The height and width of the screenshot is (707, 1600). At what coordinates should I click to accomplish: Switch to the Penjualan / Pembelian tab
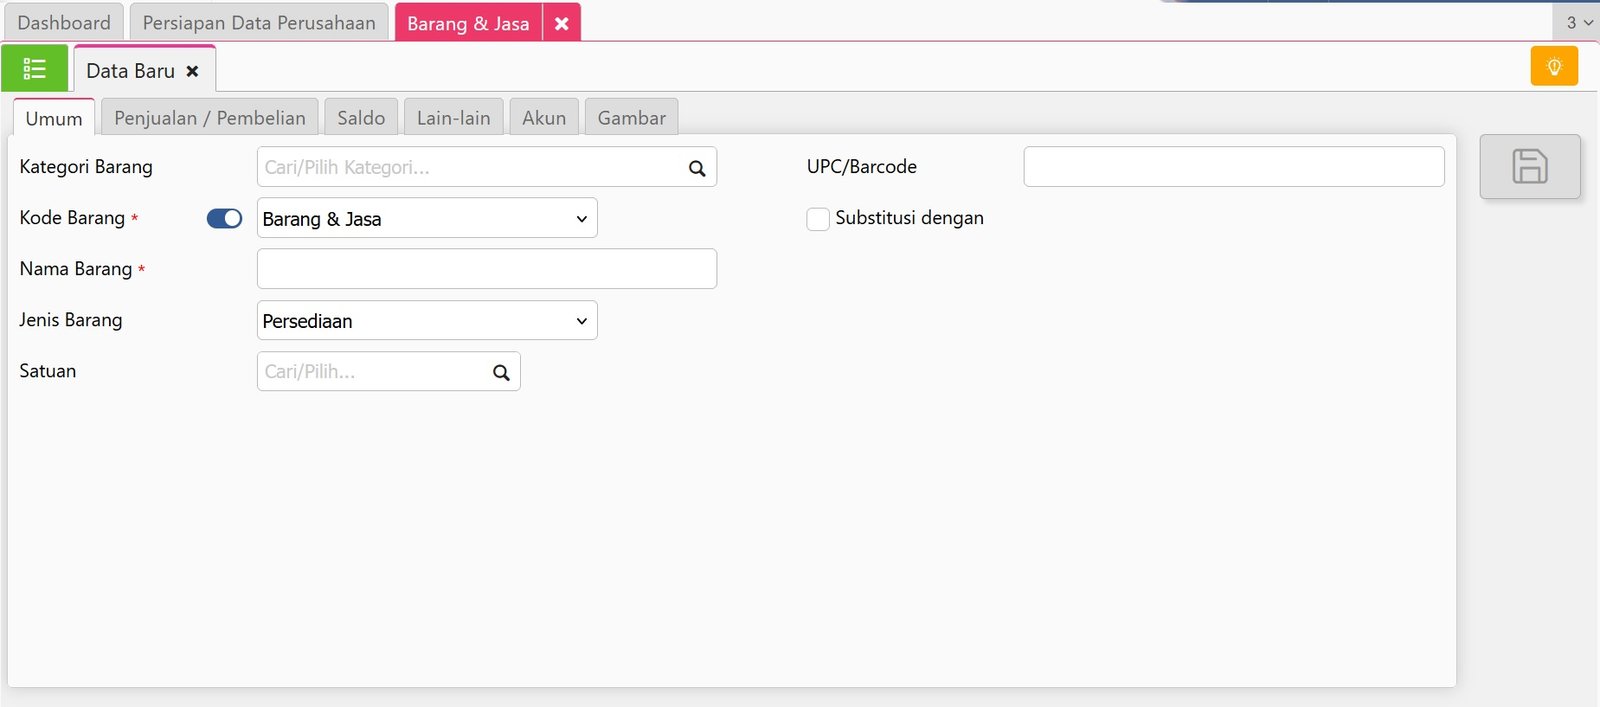pos(209,118)
